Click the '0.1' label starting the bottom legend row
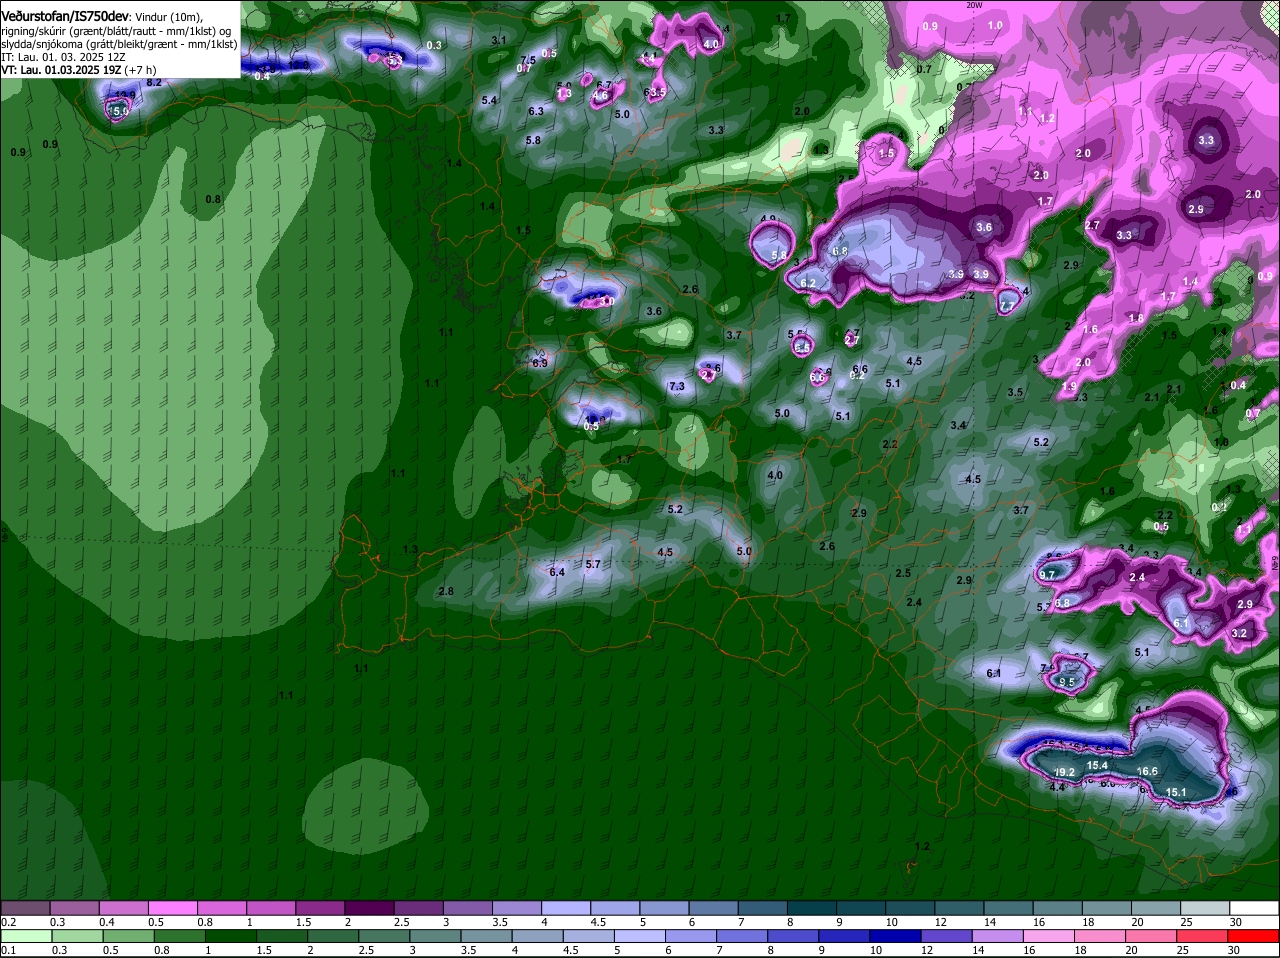 click(x=8, y=950)
